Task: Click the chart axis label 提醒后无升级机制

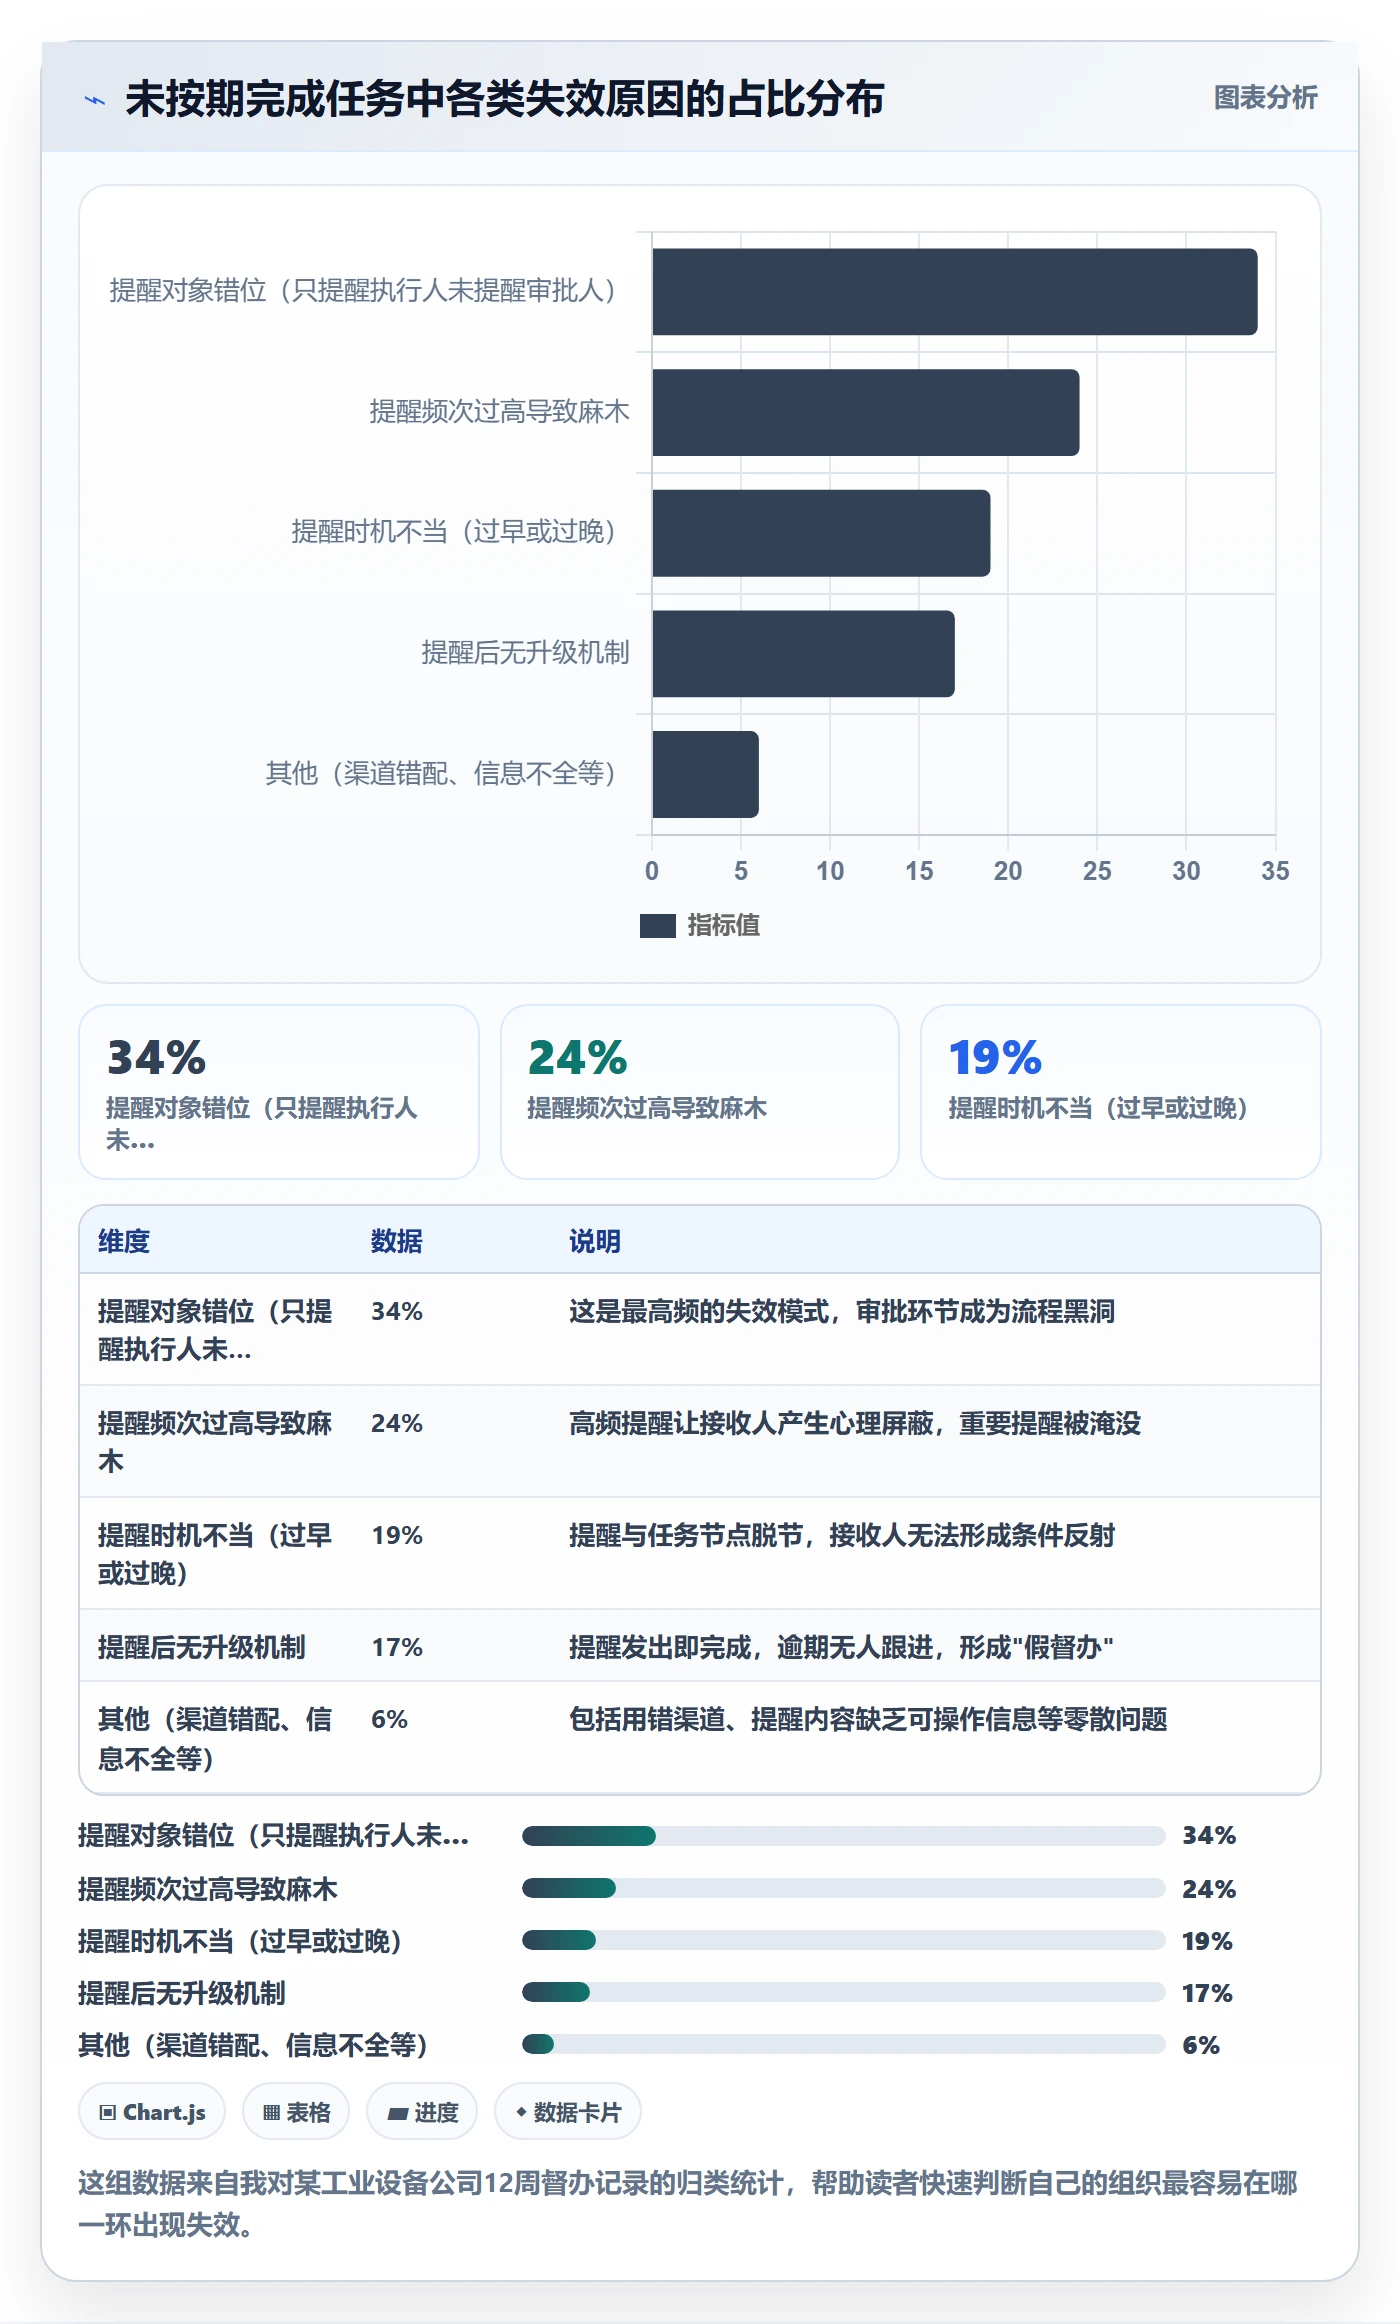Action: (525, 653)
